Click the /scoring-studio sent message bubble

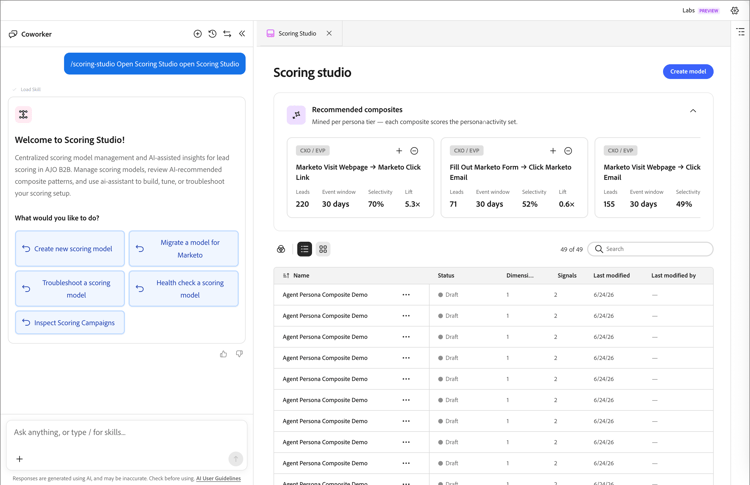(154, 64)
